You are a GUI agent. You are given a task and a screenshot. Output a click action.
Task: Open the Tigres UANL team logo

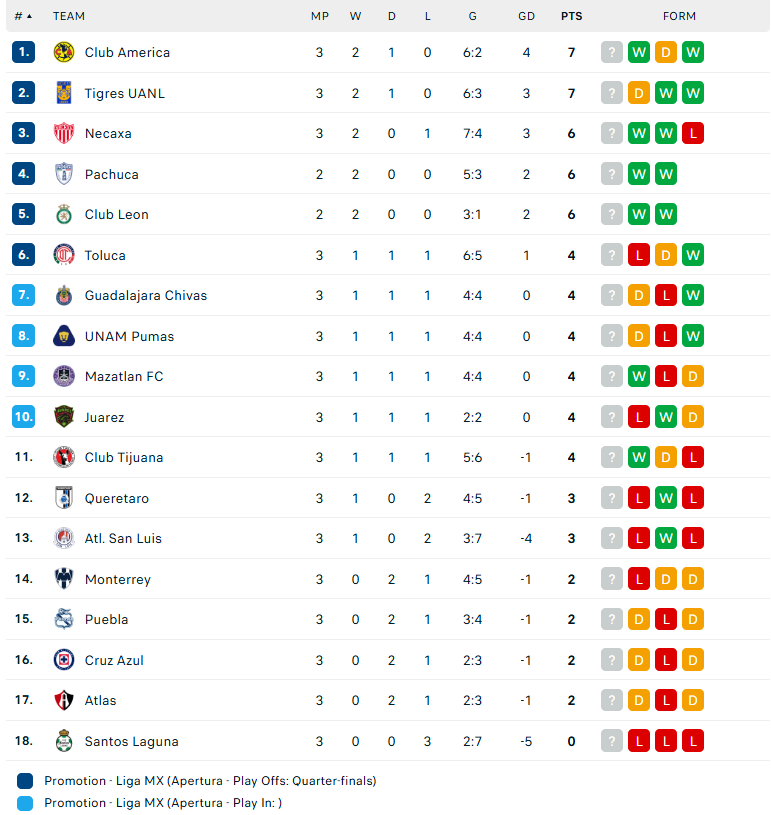(x=64, y=93)
